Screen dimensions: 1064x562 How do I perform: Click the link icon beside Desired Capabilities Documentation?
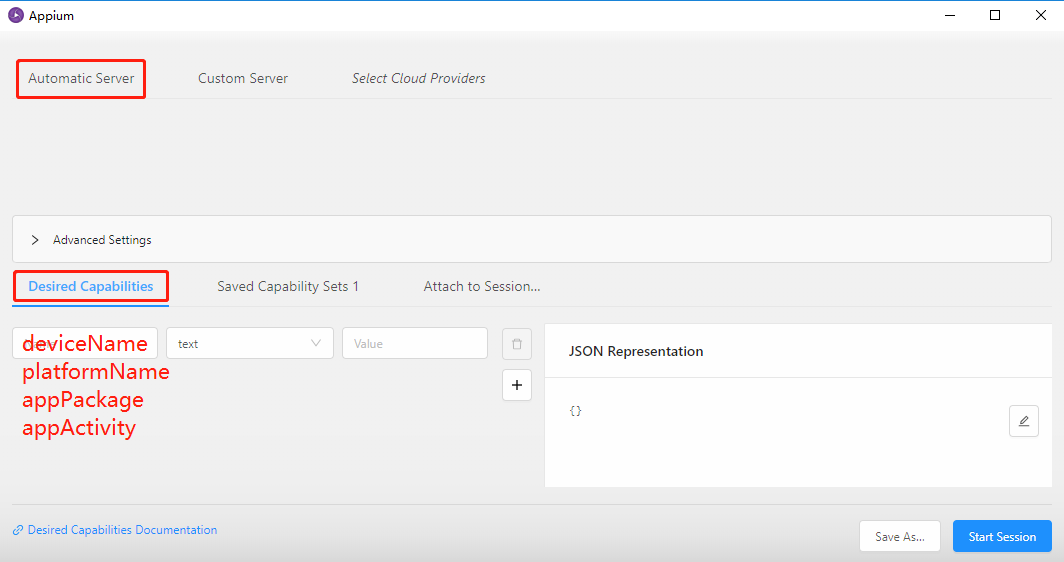pyautogui.click(x=18, y=531)
